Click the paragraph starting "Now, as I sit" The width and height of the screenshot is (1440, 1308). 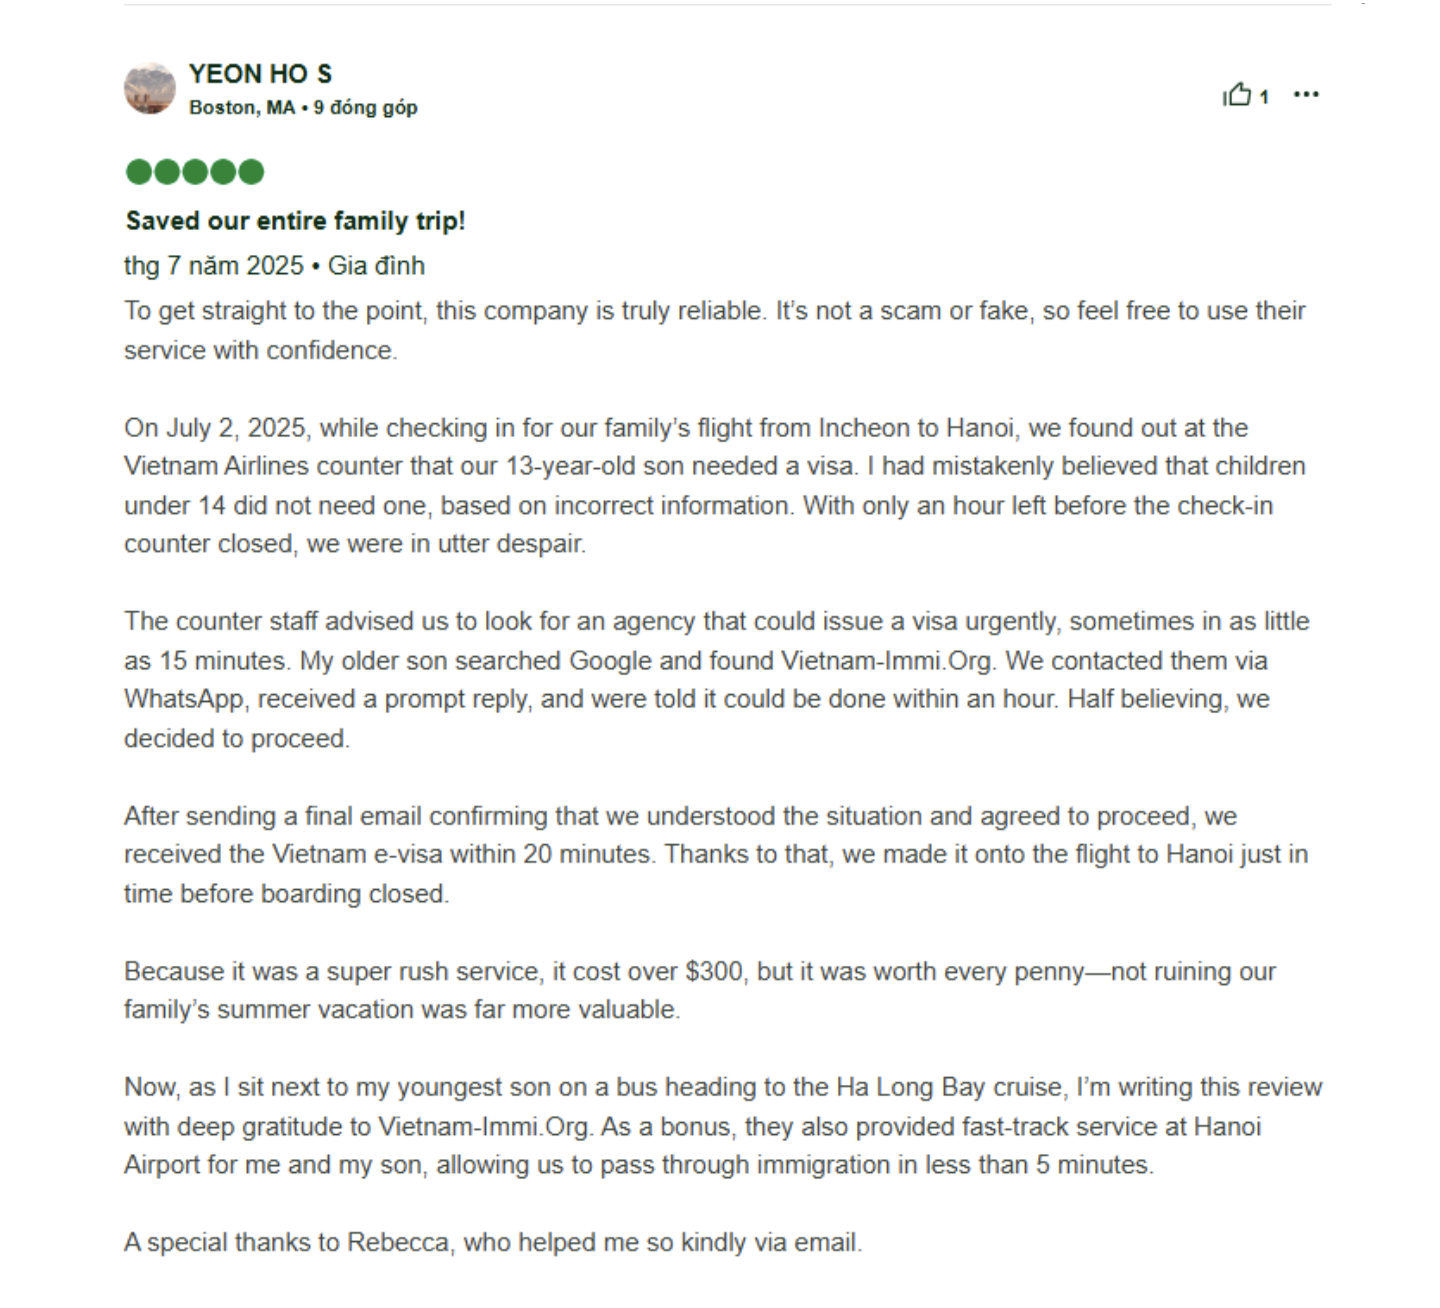pos(720,1126)
